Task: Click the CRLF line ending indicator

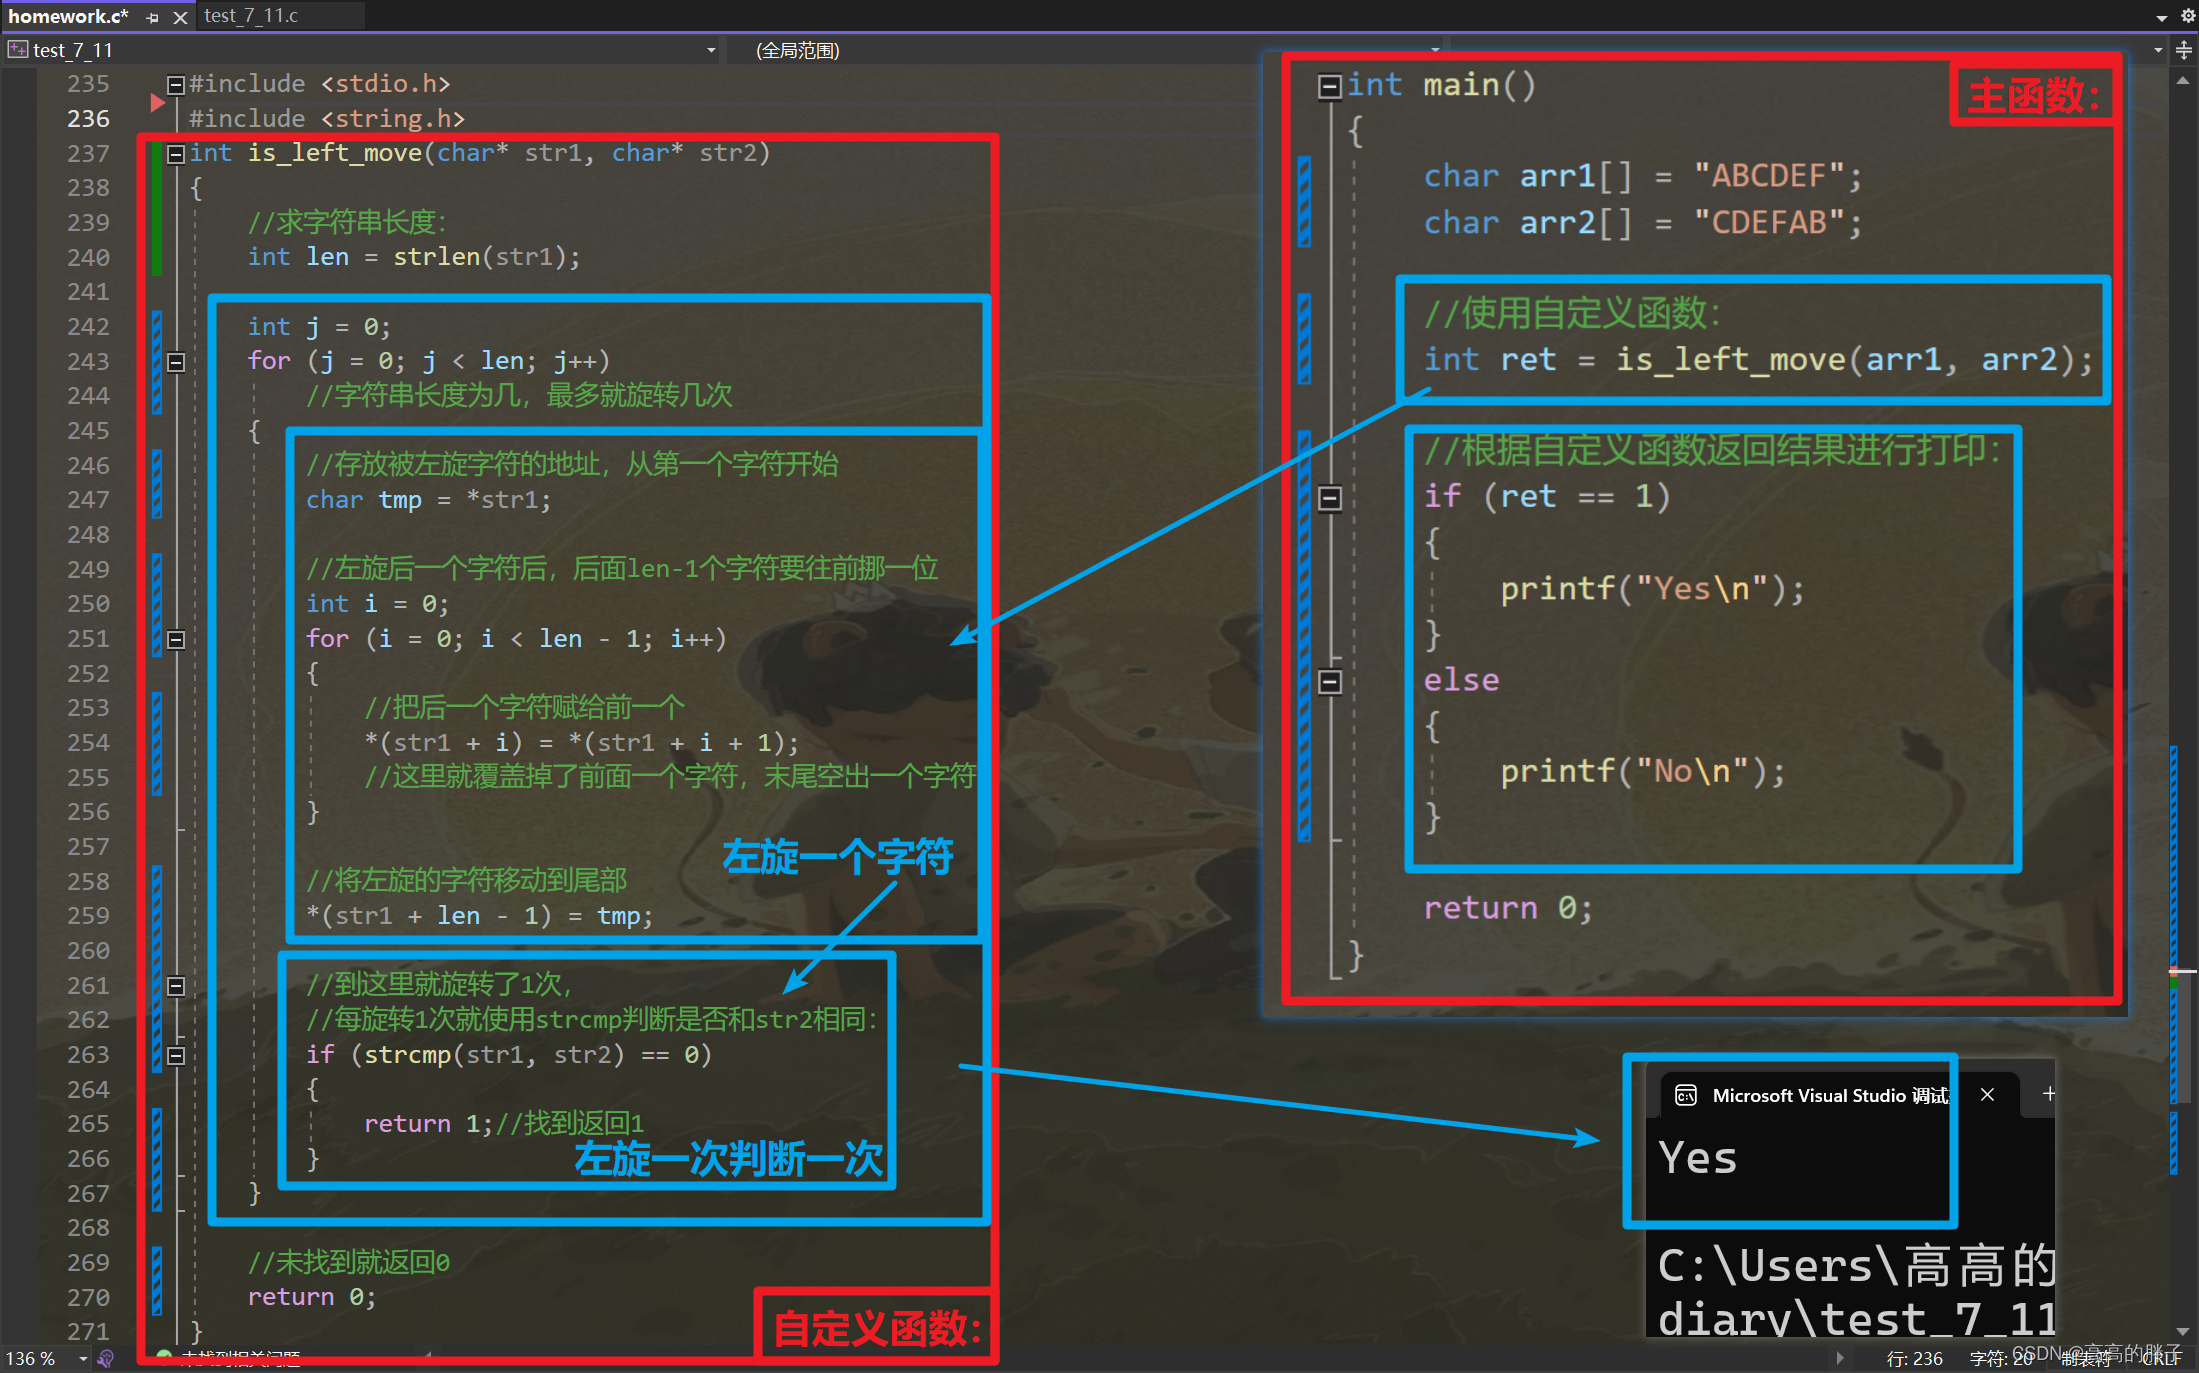Action: [x=2161, y=1358]
